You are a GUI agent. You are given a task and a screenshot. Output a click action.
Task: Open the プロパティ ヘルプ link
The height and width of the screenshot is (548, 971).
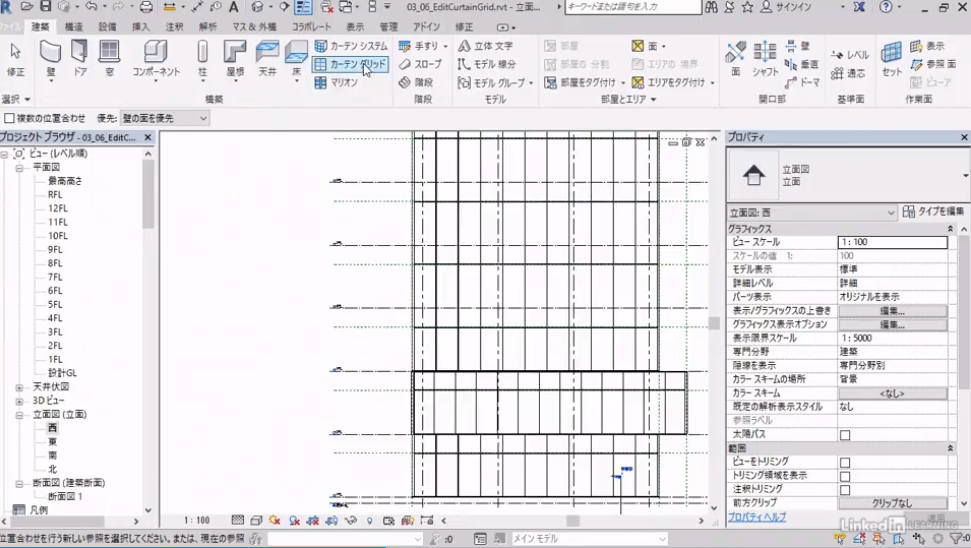coord(757,517)
